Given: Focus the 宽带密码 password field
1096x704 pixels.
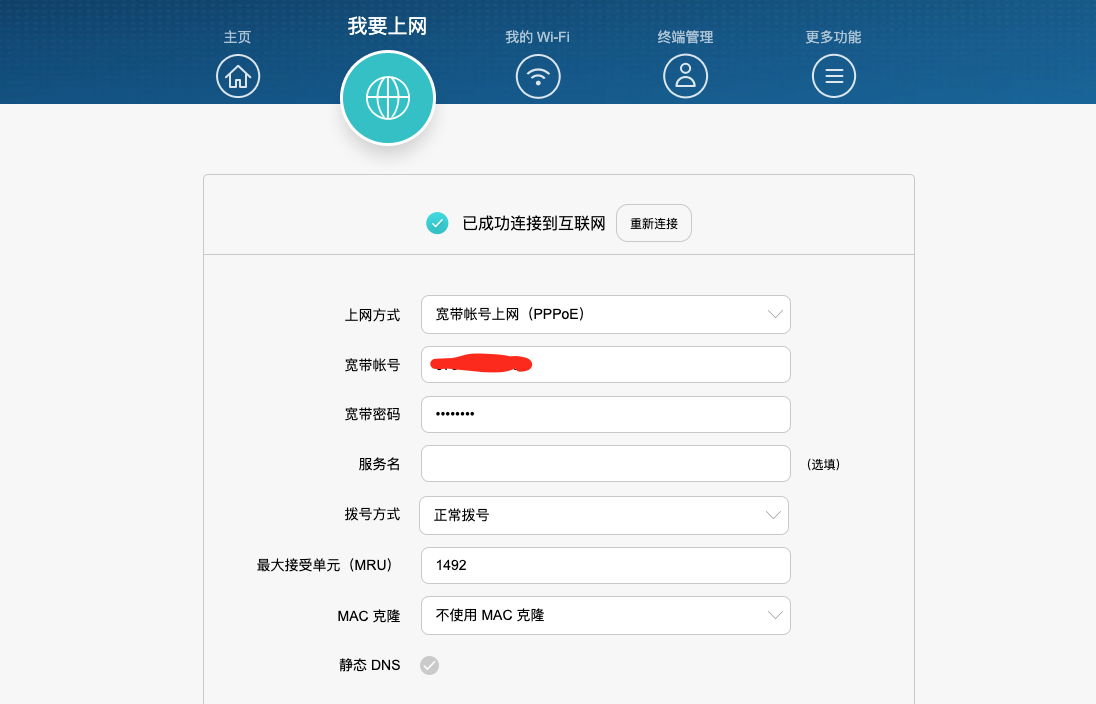Looking at the screenshot, I should click(x=605, y=414).
